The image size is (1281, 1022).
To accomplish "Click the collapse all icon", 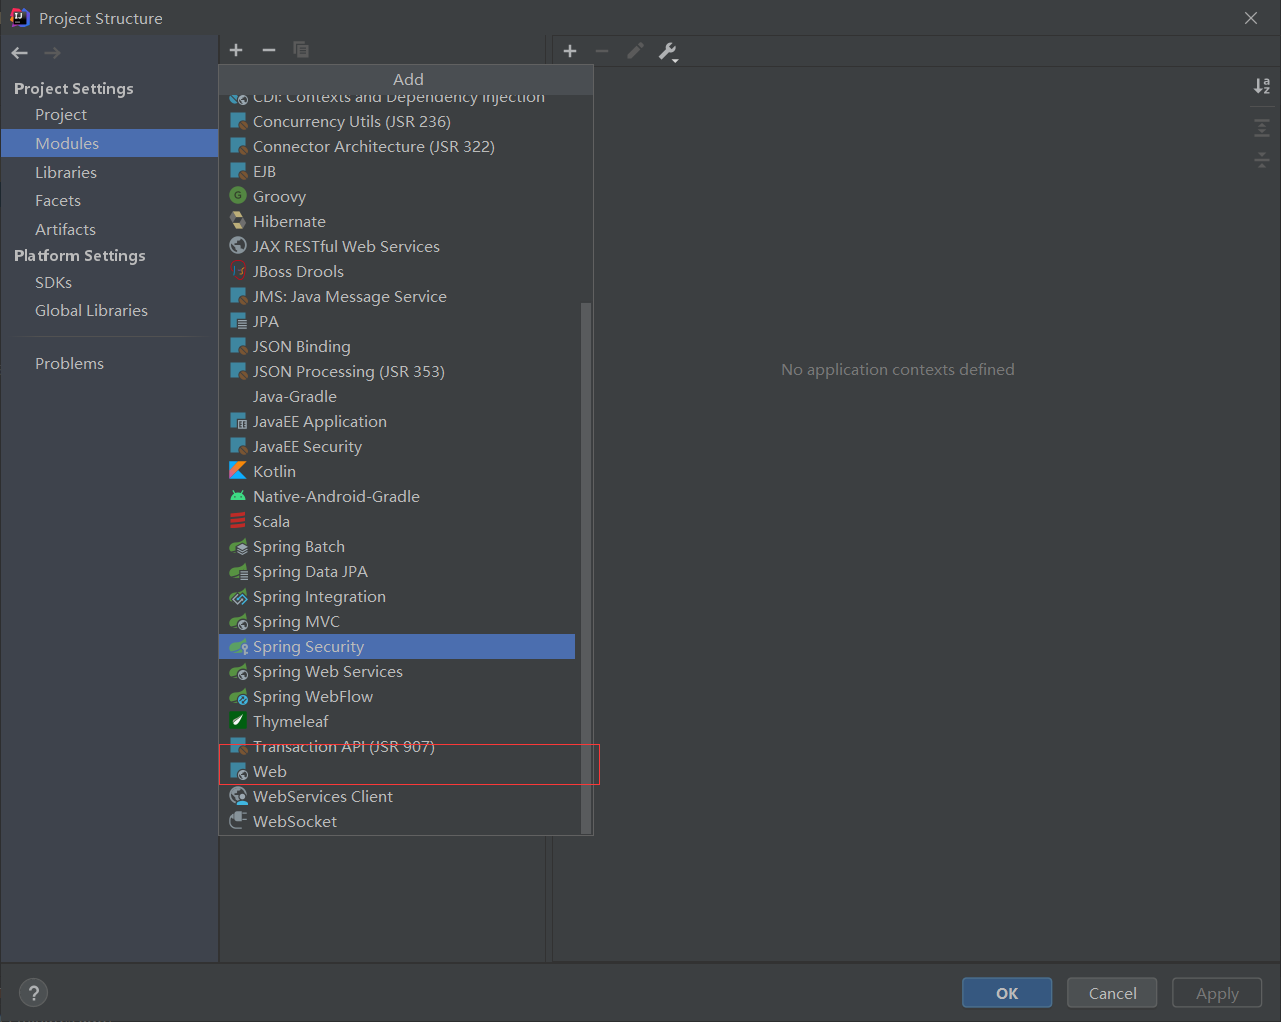I will 1262,160.
